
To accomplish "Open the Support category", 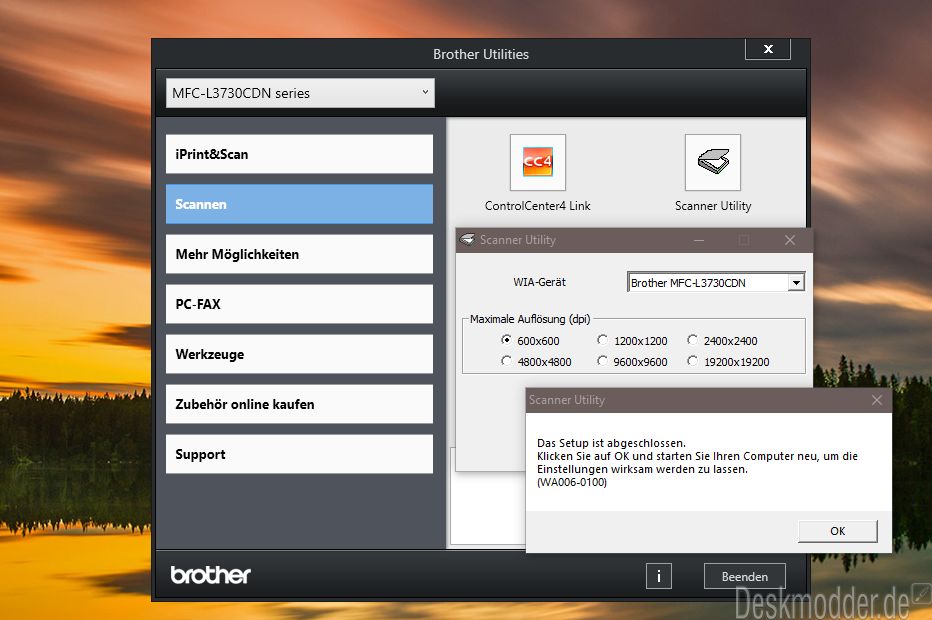I will coord(299,454).
